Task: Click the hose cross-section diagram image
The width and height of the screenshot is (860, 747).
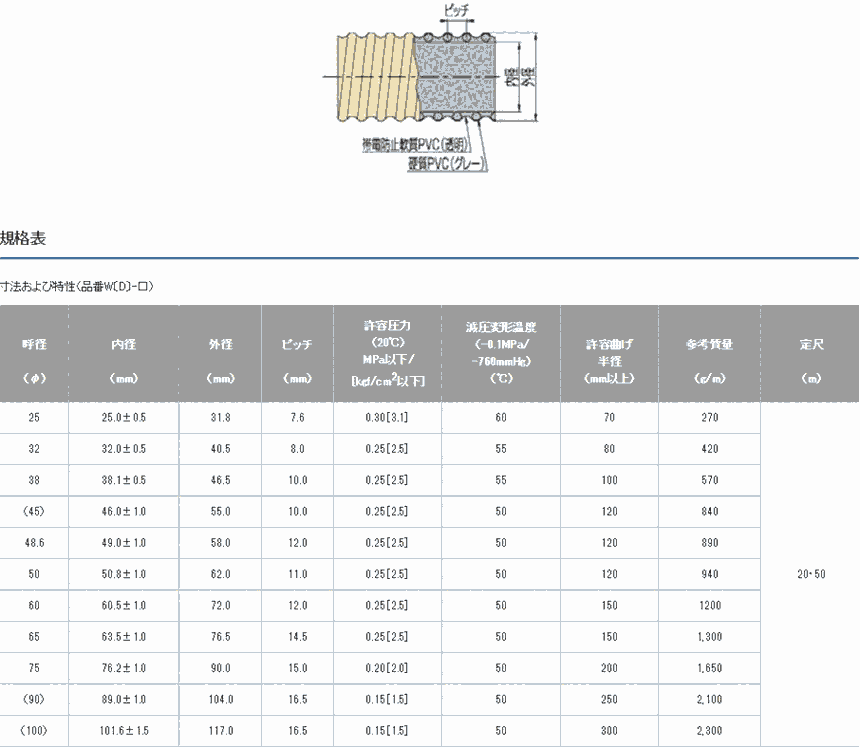Action: tap(430, 90)
